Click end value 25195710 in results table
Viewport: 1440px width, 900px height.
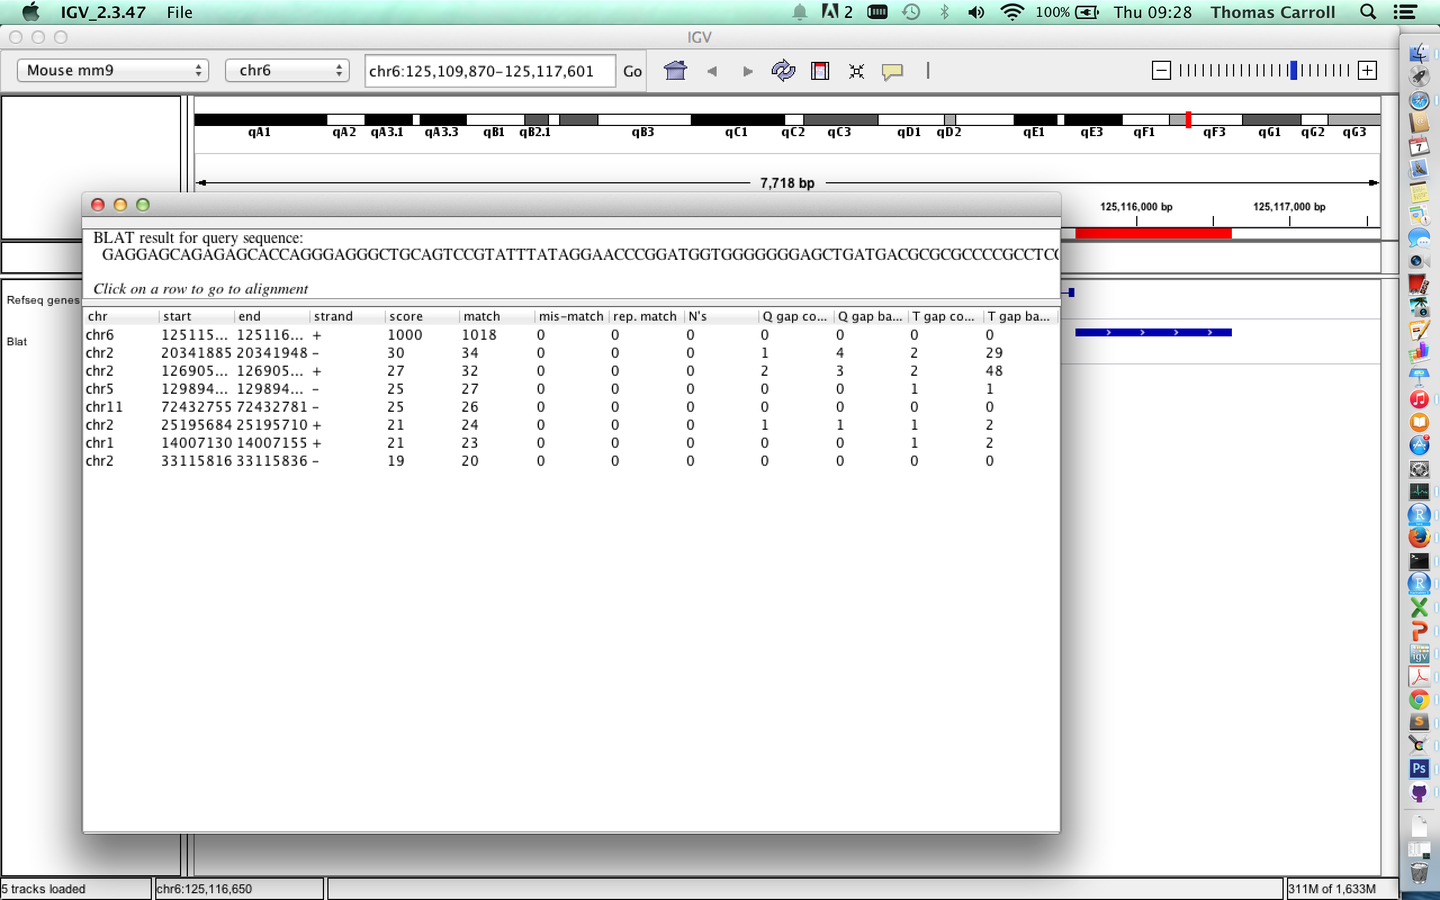pos(272,425)
